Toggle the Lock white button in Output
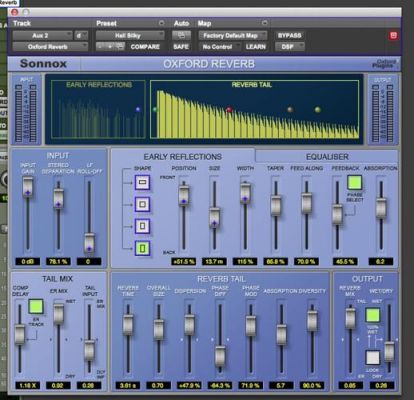The image size is (414, 400). point(373,358)
